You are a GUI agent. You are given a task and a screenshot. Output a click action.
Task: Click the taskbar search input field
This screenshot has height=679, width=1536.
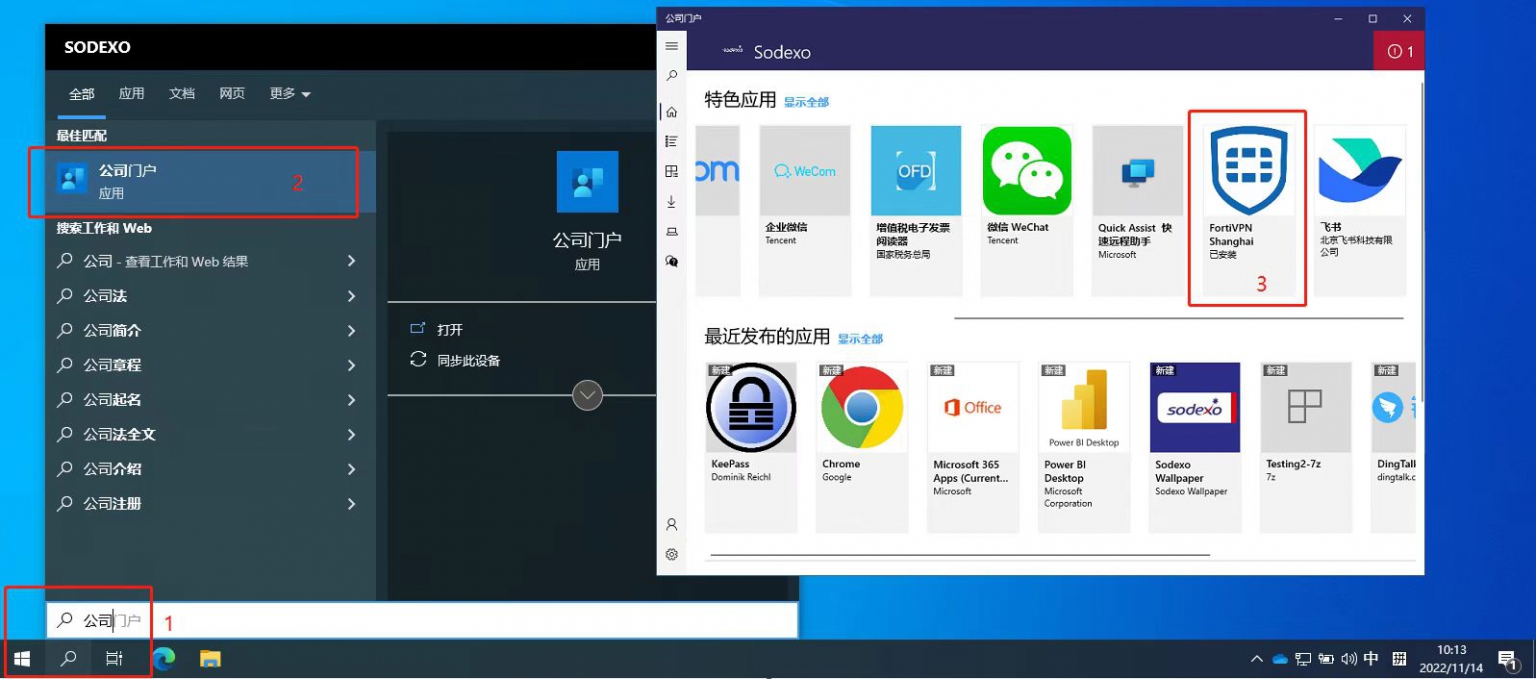click(x=420, y=621)
